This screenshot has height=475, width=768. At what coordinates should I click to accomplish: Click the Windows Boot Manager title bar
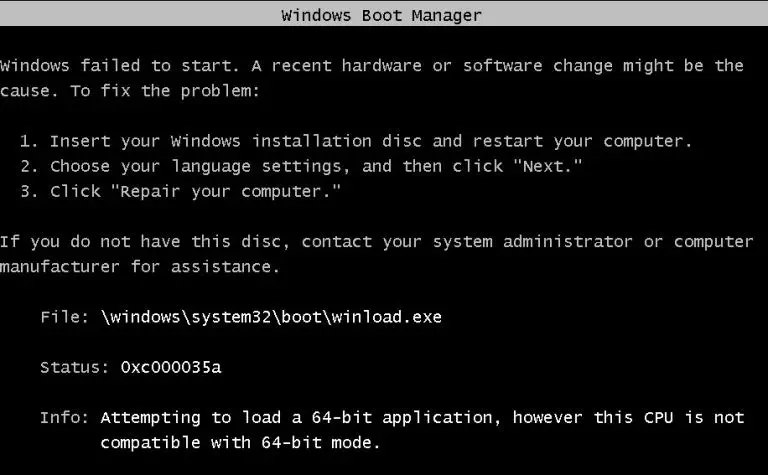click(x=384, y=14)
